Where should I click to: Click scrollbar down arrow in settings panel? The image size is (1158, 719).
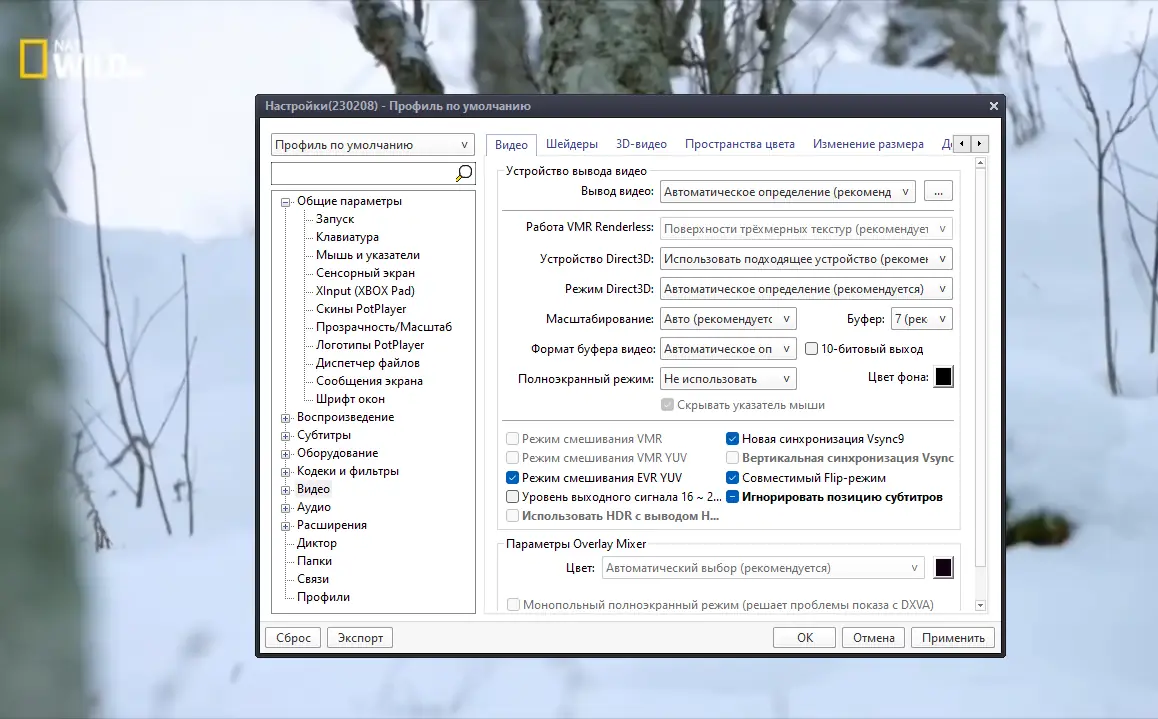tap(981, 605)
